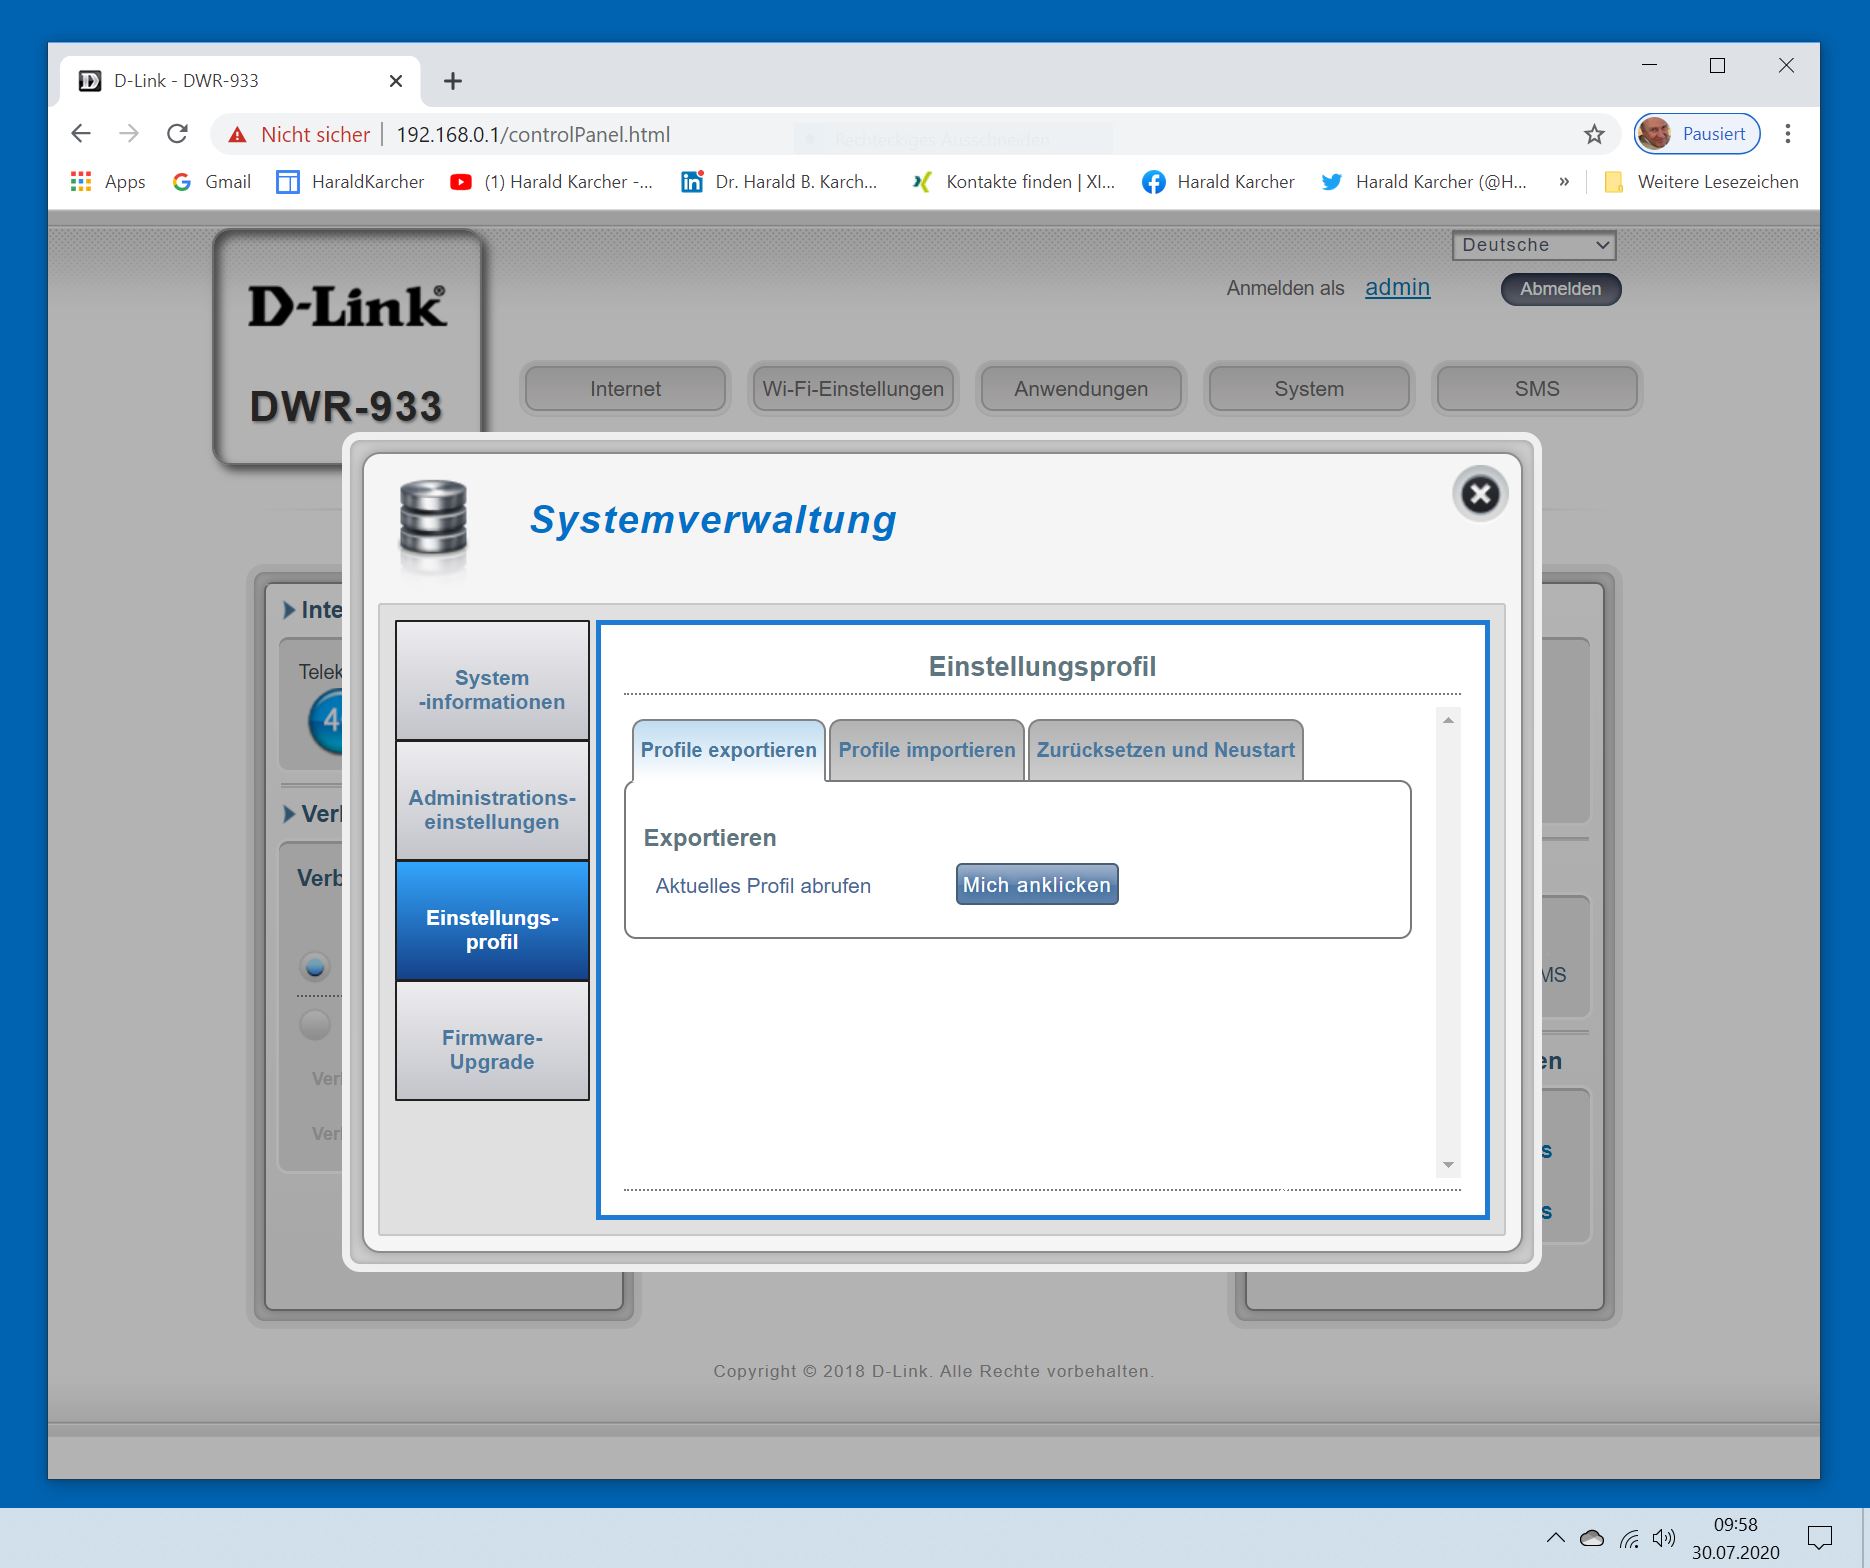The width and height of the screenshot is (1870, 1568).
Task: Click the 'Systemverwaltung' dialog title
Action: click(713, 520)
